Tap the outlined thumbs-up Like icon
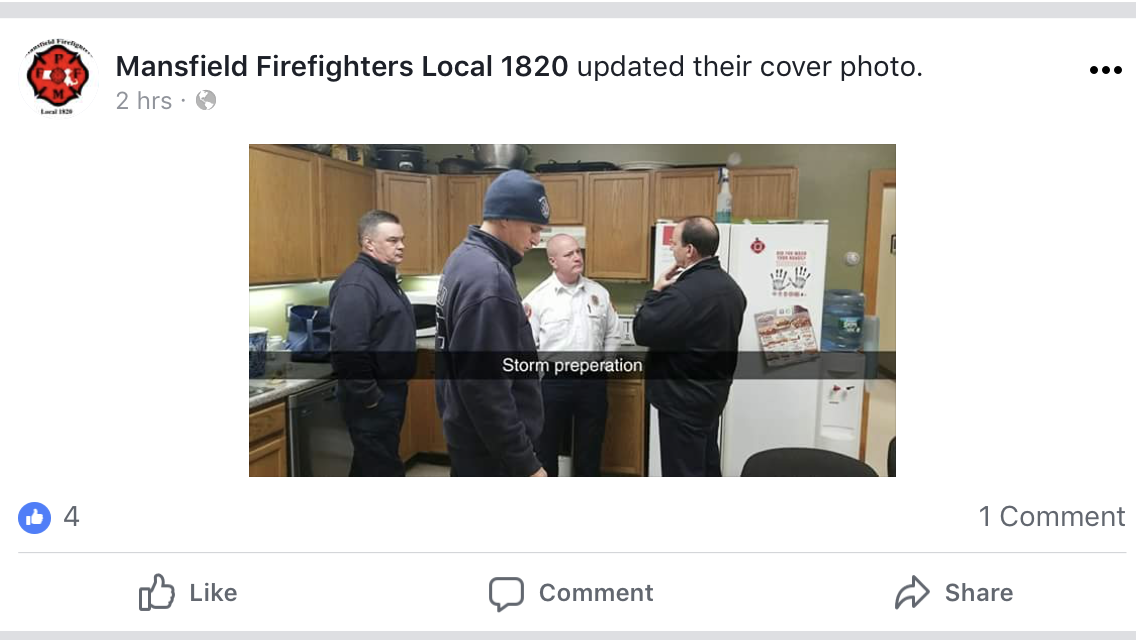Viewport: 1136px width, 640px height. coord(156,592)
